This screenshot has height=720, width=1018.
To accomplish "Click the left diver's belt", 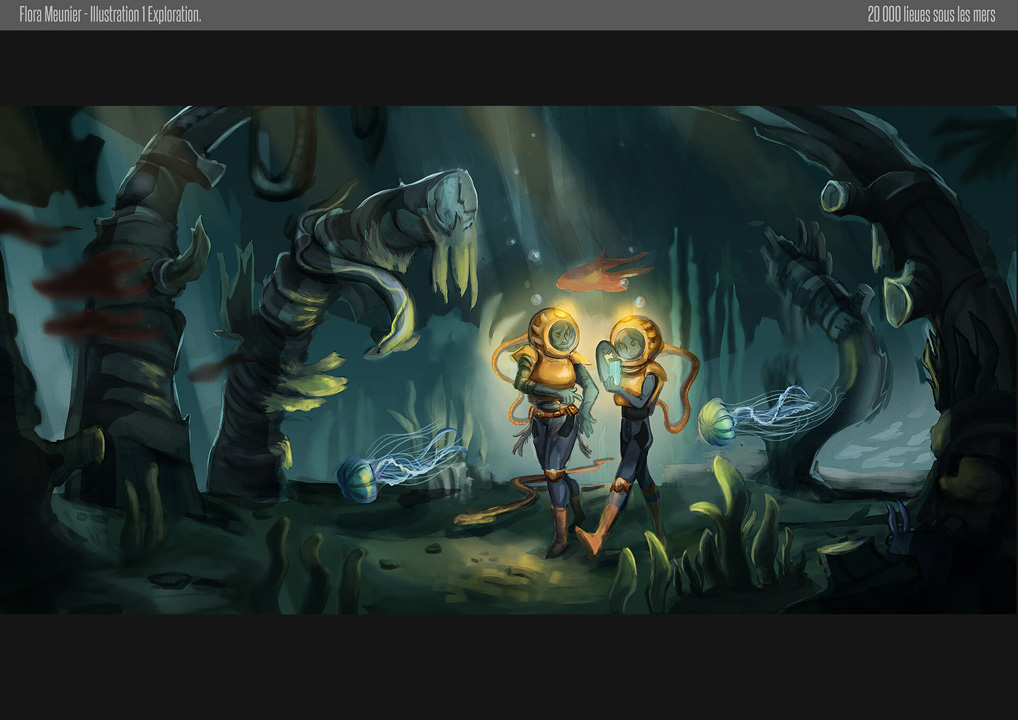I will [550, 411].
